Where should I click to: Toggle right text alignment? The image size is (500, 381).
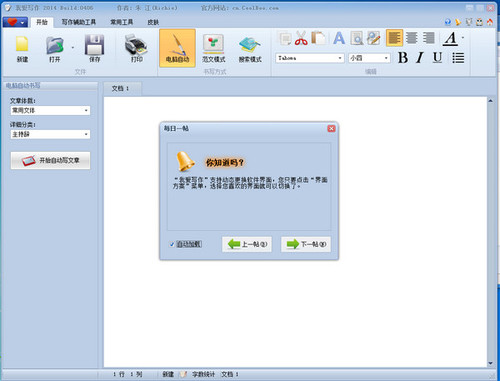429,38
